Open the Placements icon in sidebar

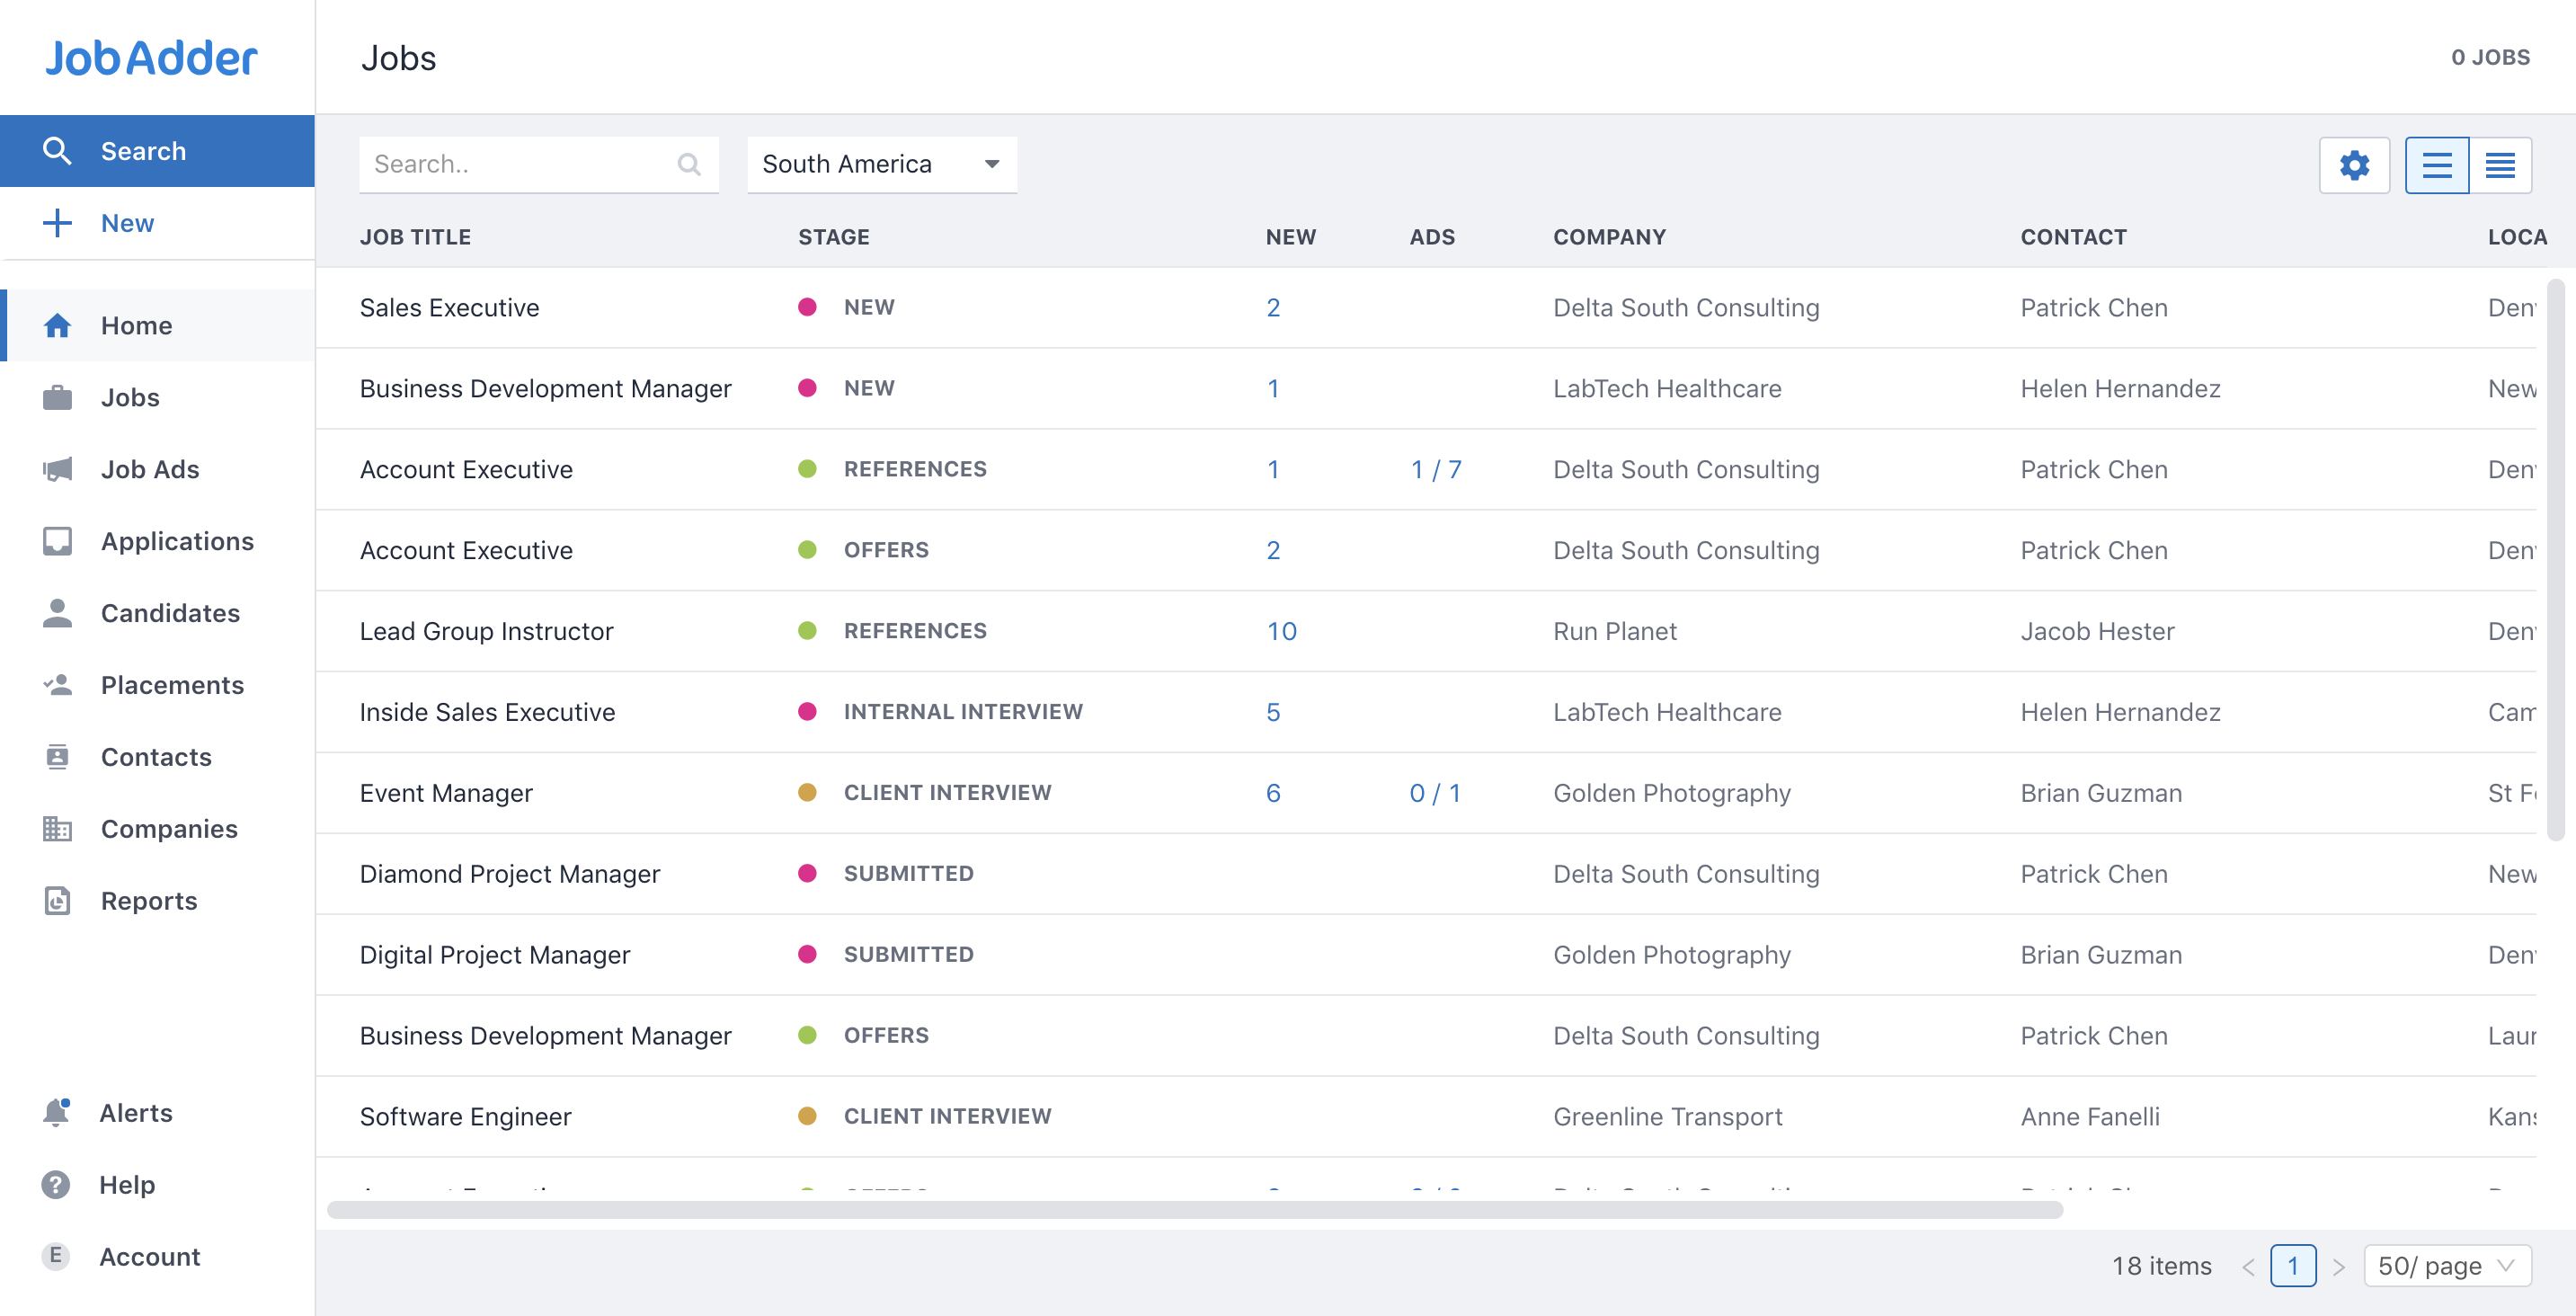point(57,685)
